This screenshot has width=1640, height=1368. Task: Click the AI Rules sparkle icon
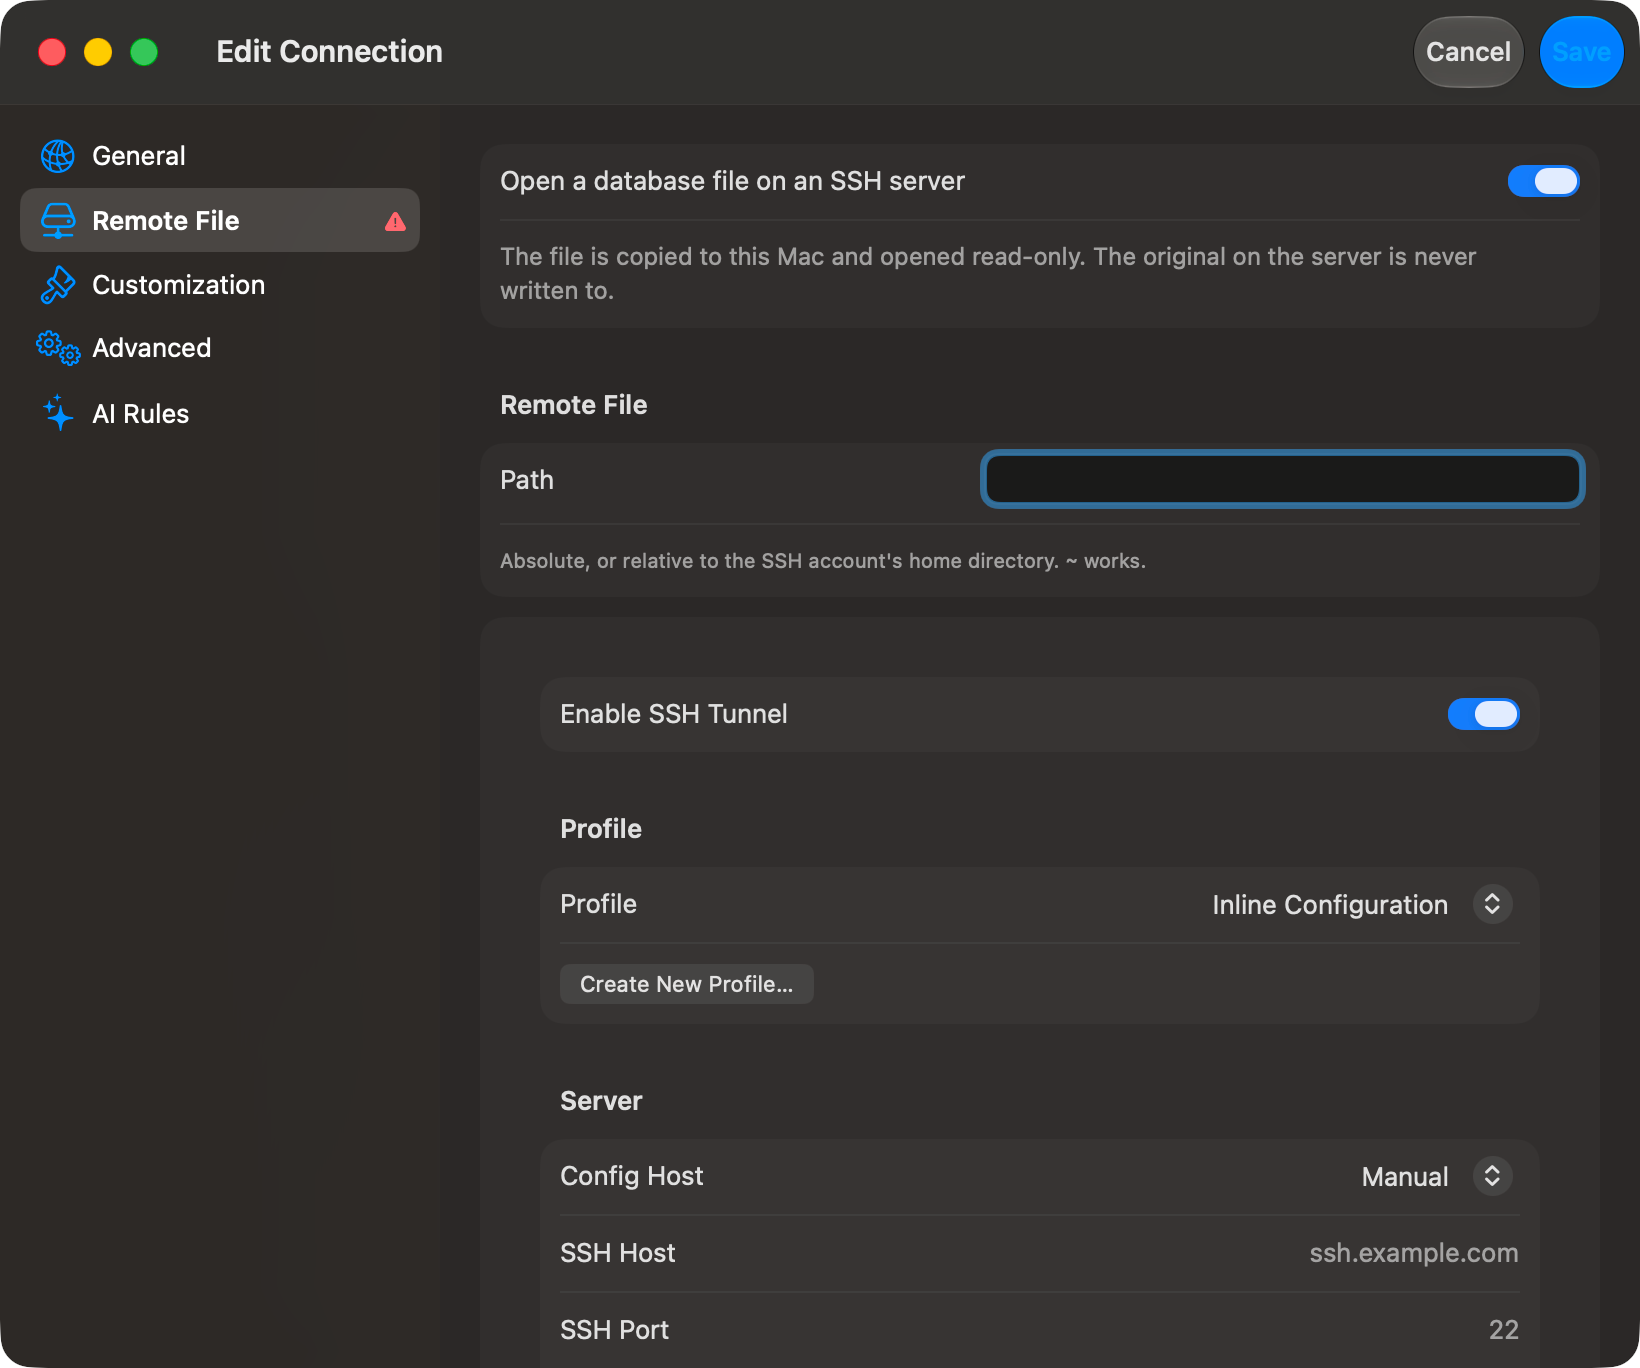[x=58, y=413]
